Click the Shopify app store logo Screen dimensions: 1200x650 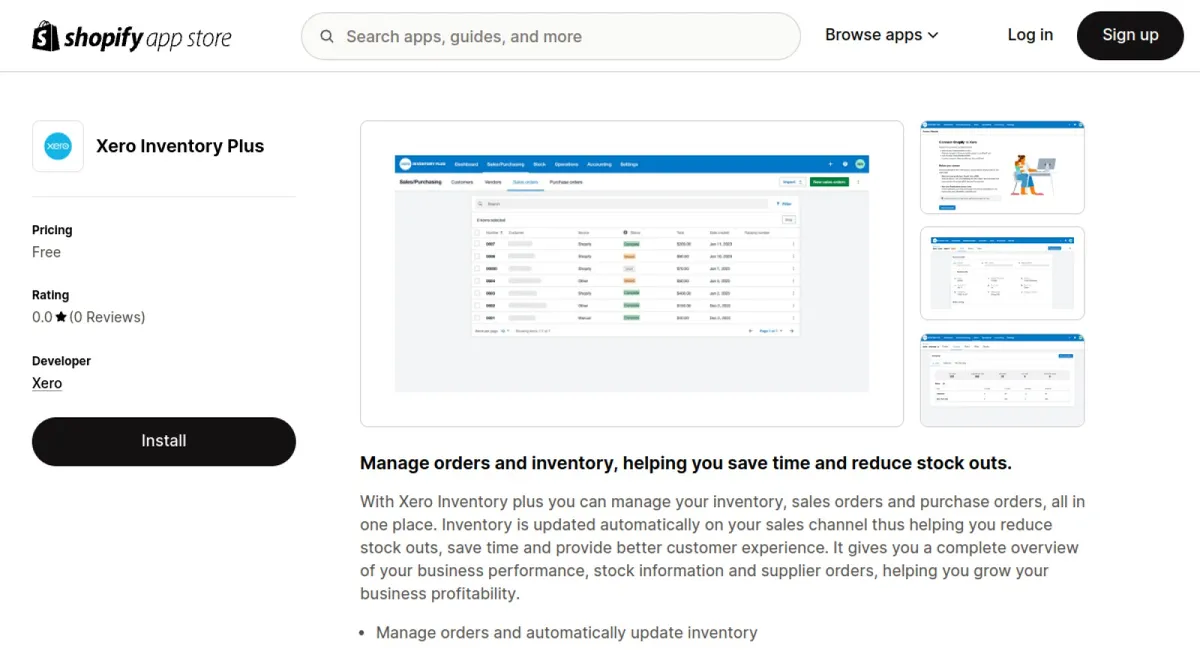coord(131,37)
